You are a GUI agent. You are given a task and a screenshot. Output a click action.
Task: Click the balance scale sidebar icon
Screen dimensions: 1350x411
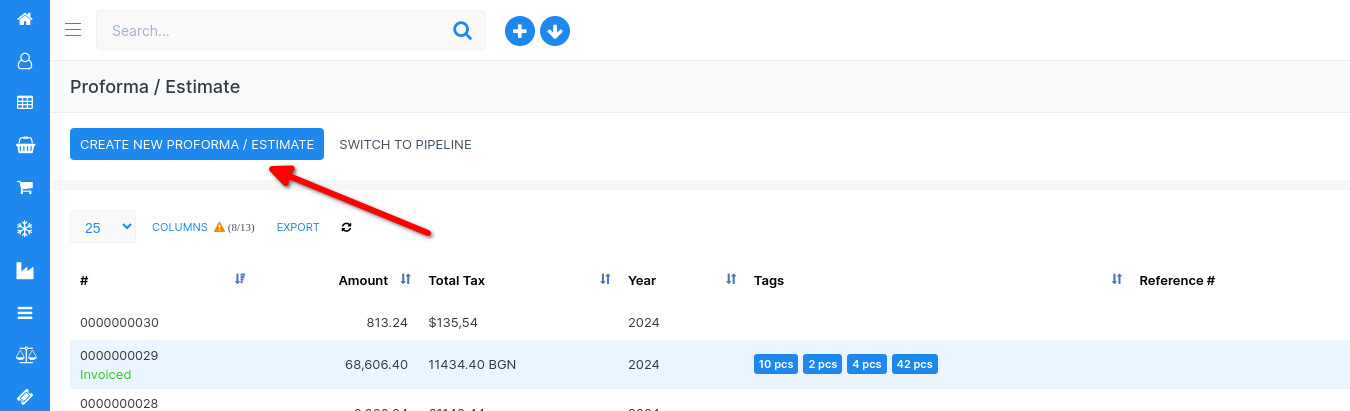point(25,355)
